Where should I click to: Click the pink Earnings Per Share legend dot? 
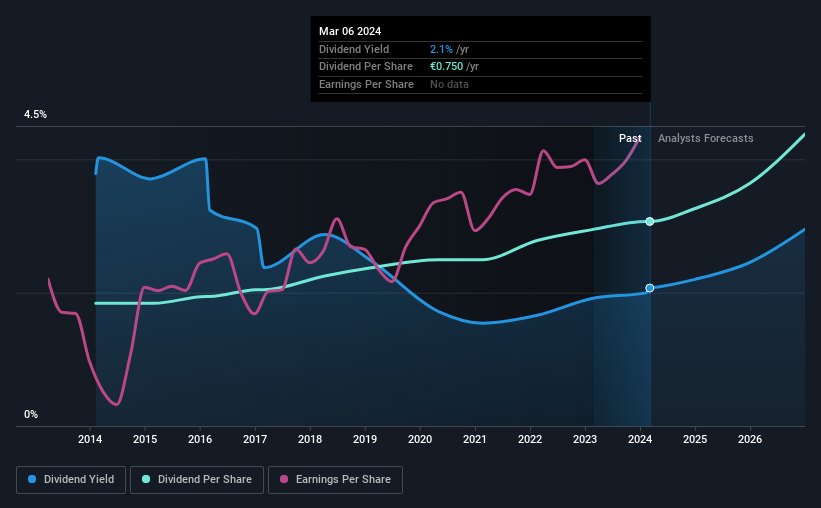[284, 479]
